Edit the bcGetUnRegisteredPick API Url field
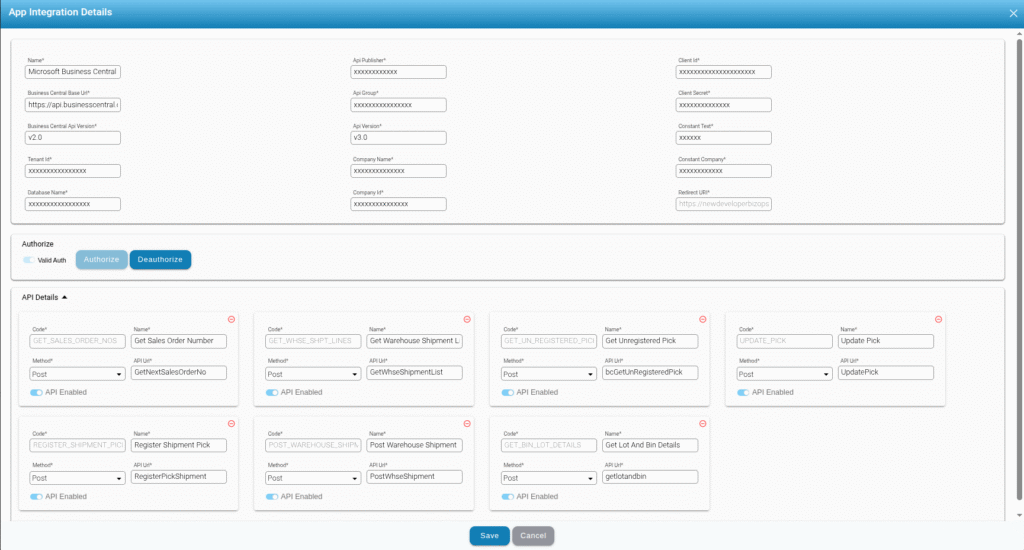The image size is (1024, 550). (x=650, y=372)
